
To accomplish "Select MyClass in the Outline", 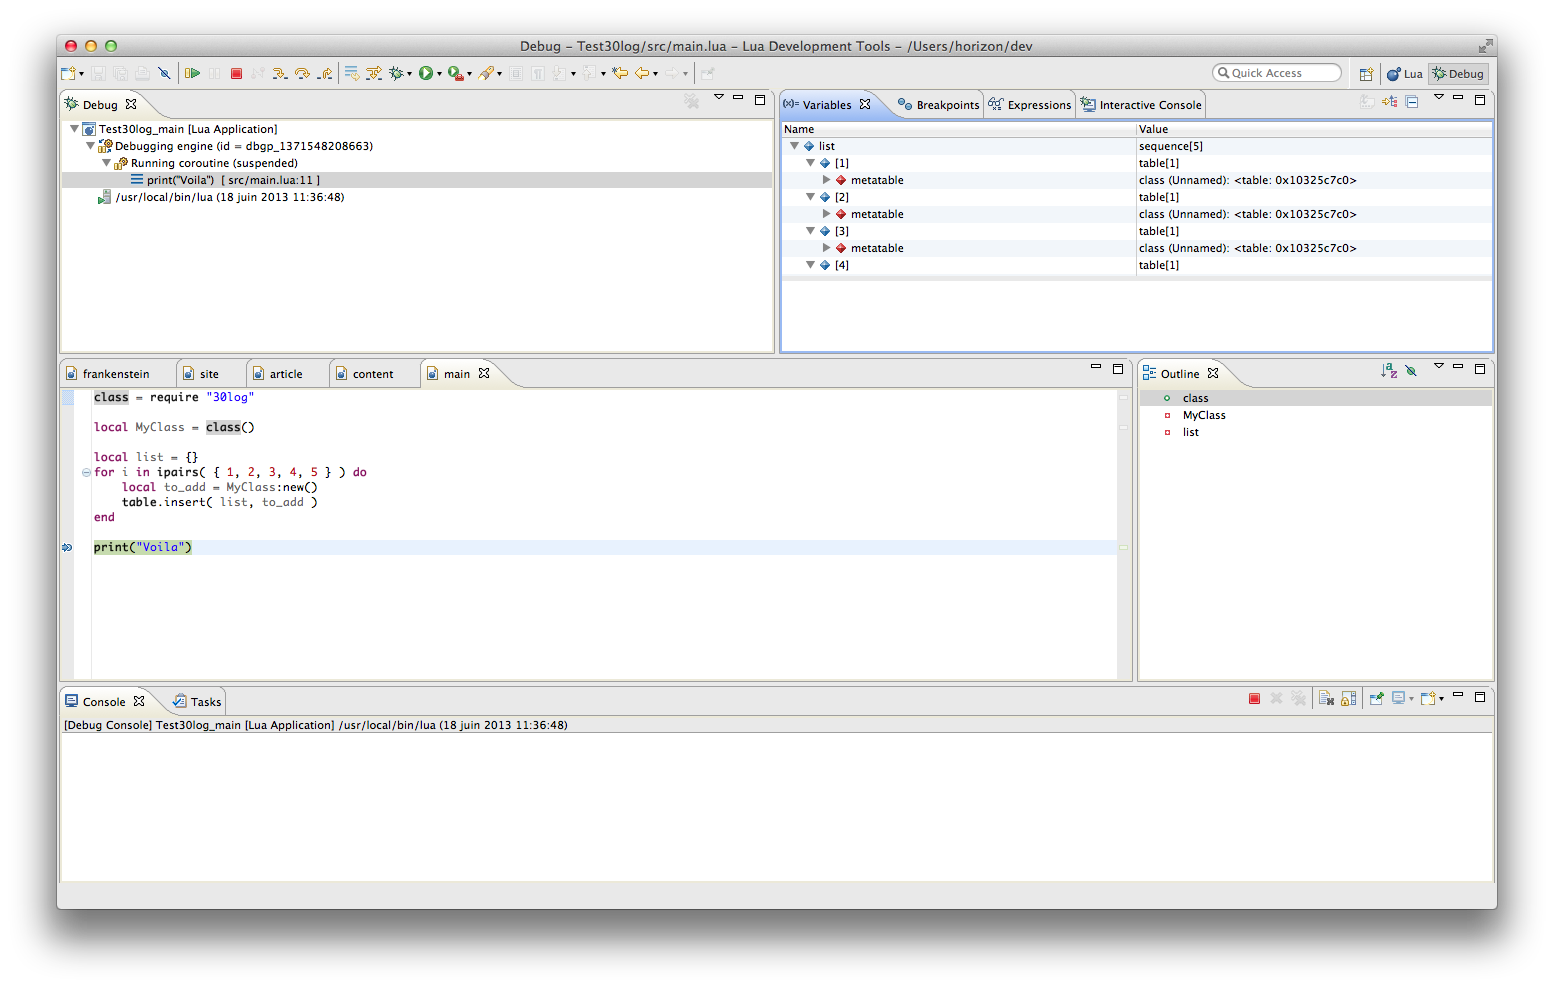I will click(x=1204, y=415).
